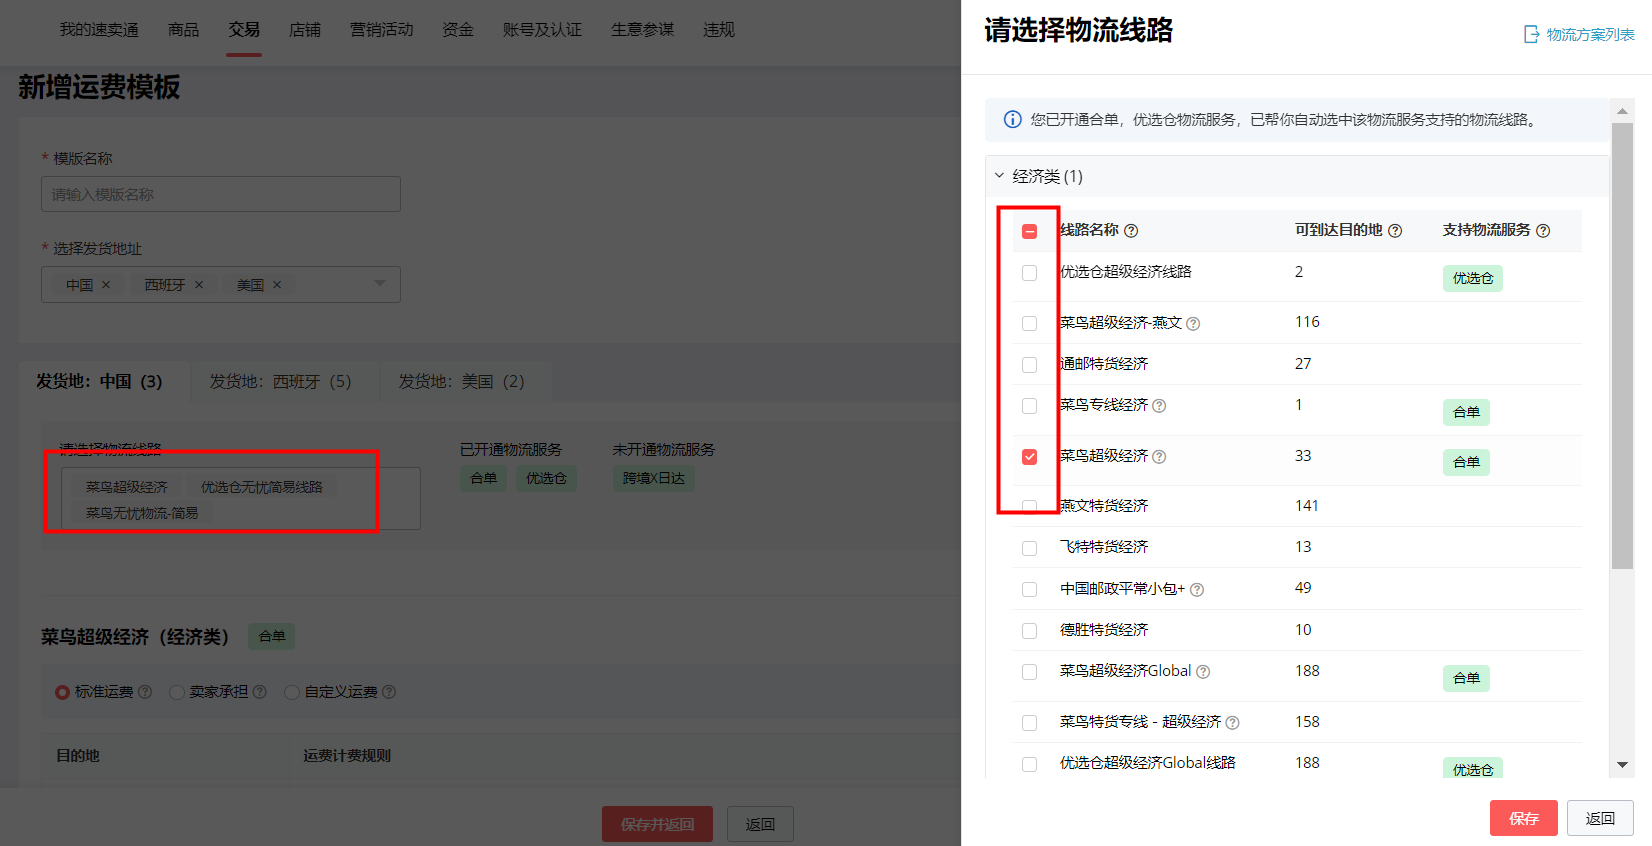Check 菜鸟超级经济Global checkbox
Viewport: 1652px width, 846px height.
[x=1029, y=672]
